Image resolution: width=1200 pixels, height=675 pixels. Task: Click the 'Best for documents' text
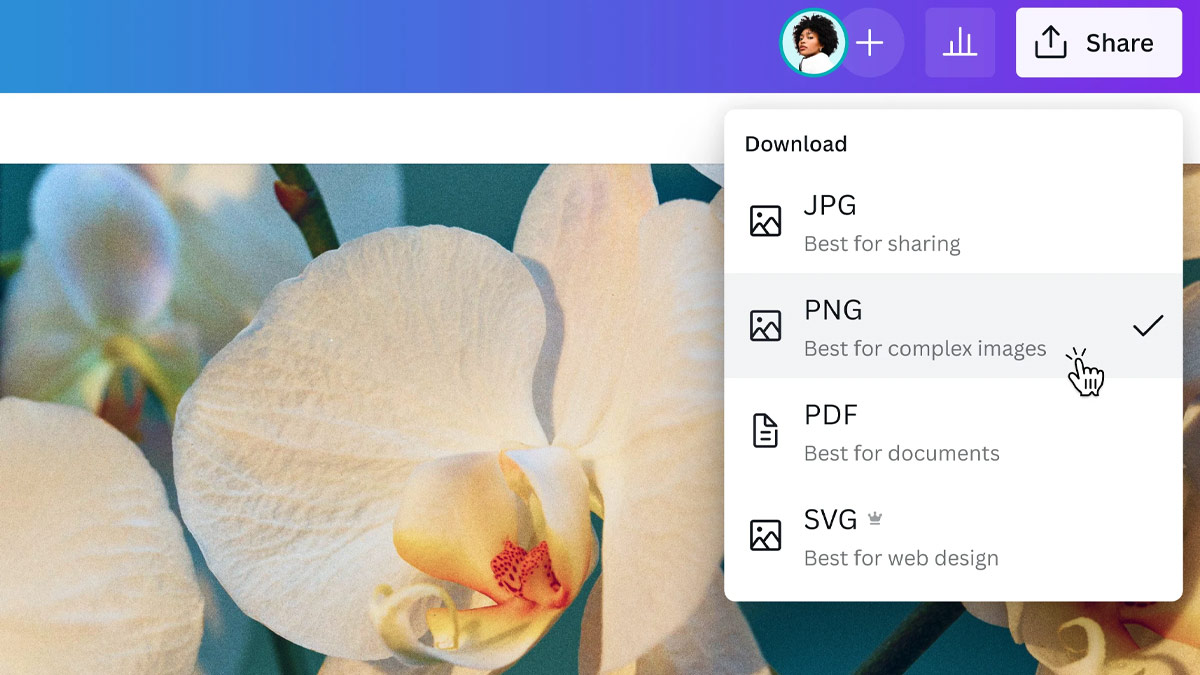pyautogui.click(x=901, y=454)
